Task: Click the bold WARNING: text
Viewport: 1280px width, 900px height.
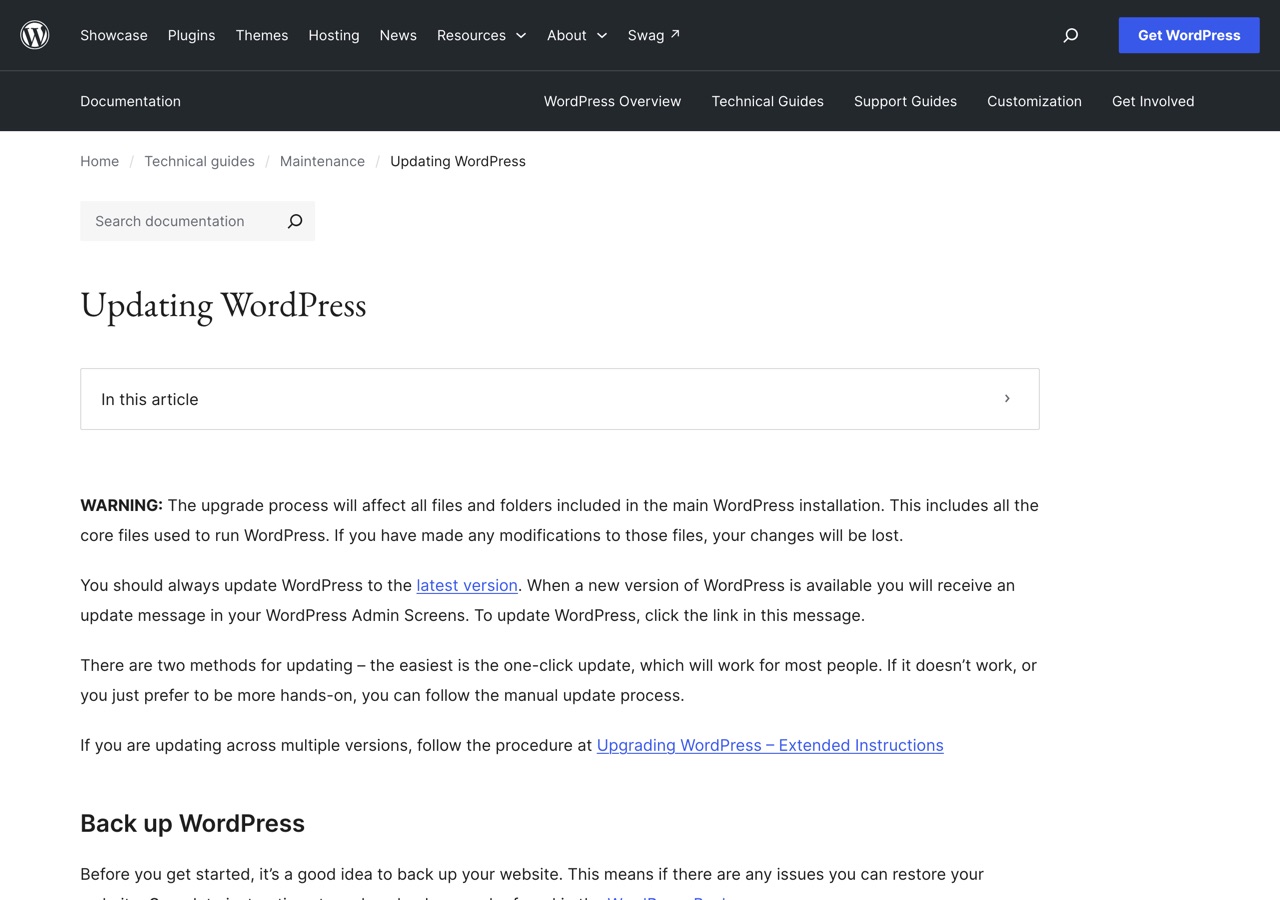Action: coord(121,505)
